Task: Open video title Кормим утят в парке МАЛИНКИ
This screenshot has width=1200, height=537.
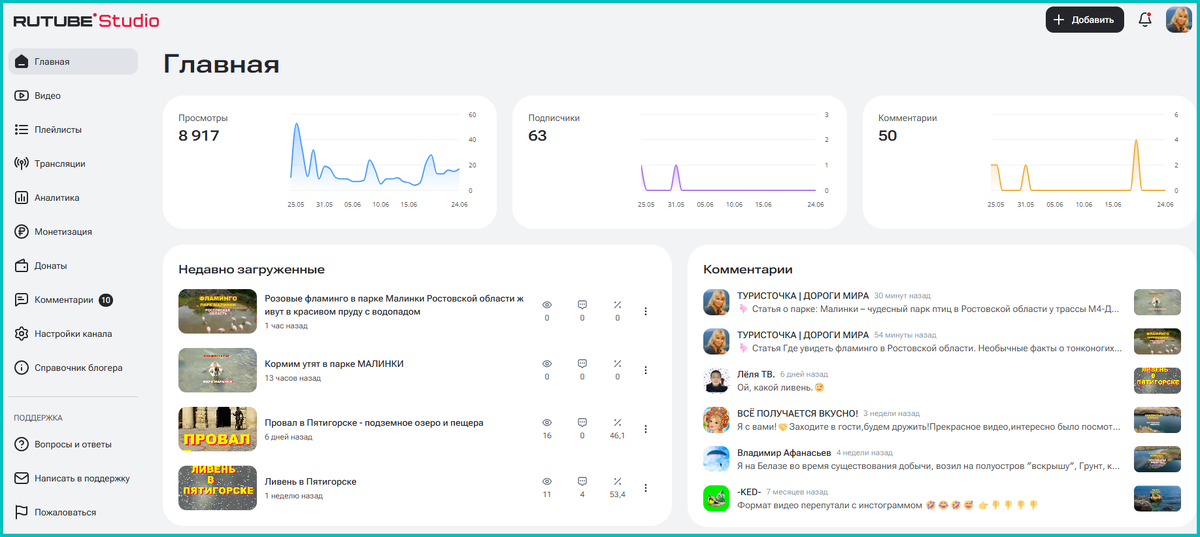Action: click(334, 364)
